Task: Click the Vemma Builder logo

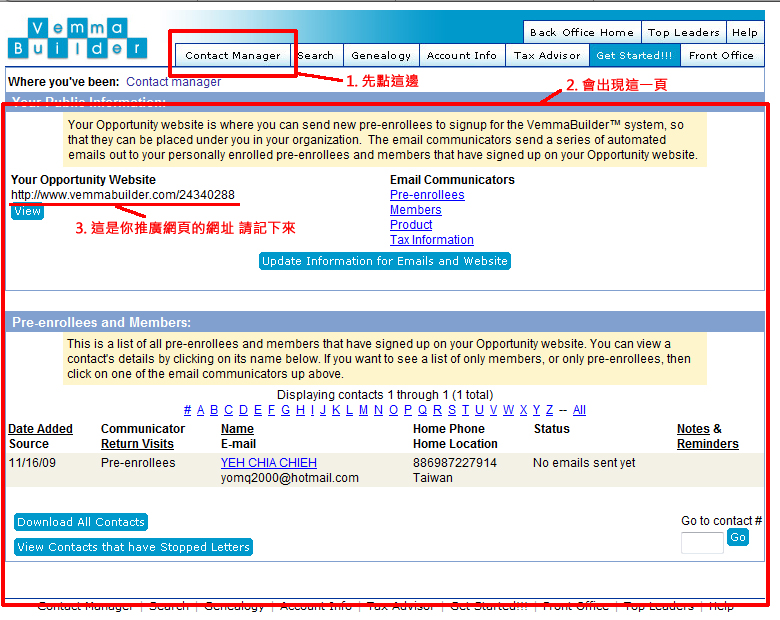Action: point(78,38)
